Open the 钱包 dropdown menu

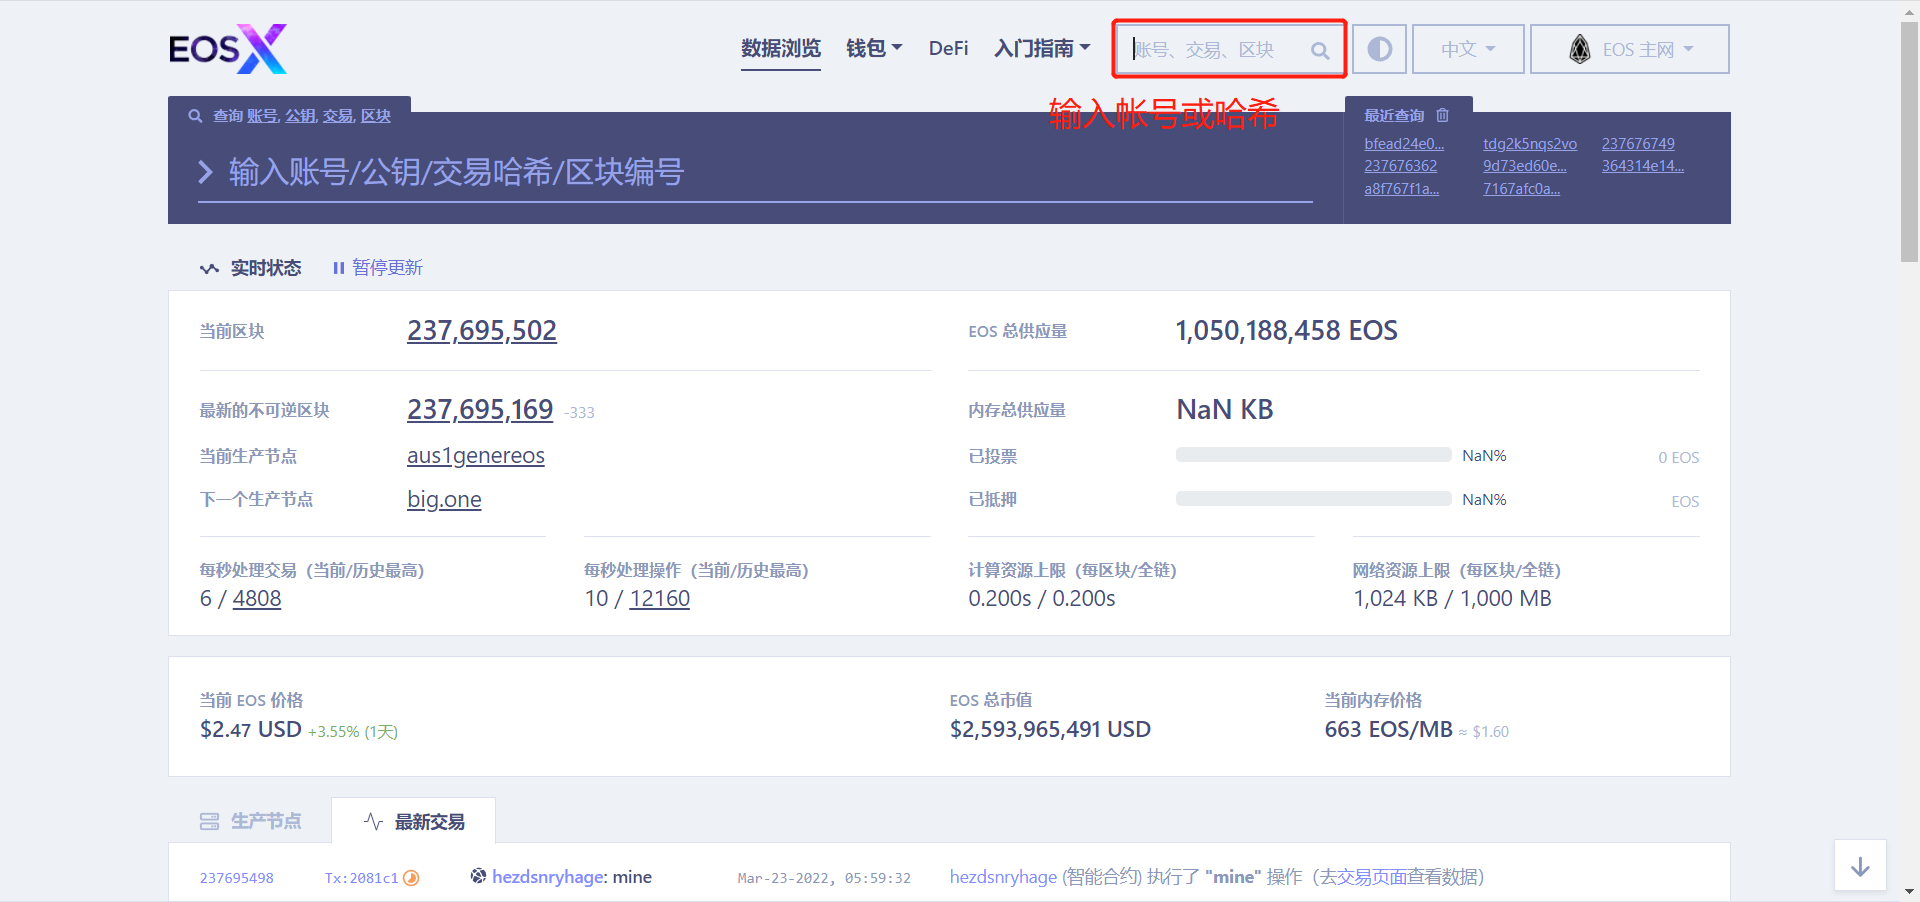pyautogui.click(x=873, y=48)
